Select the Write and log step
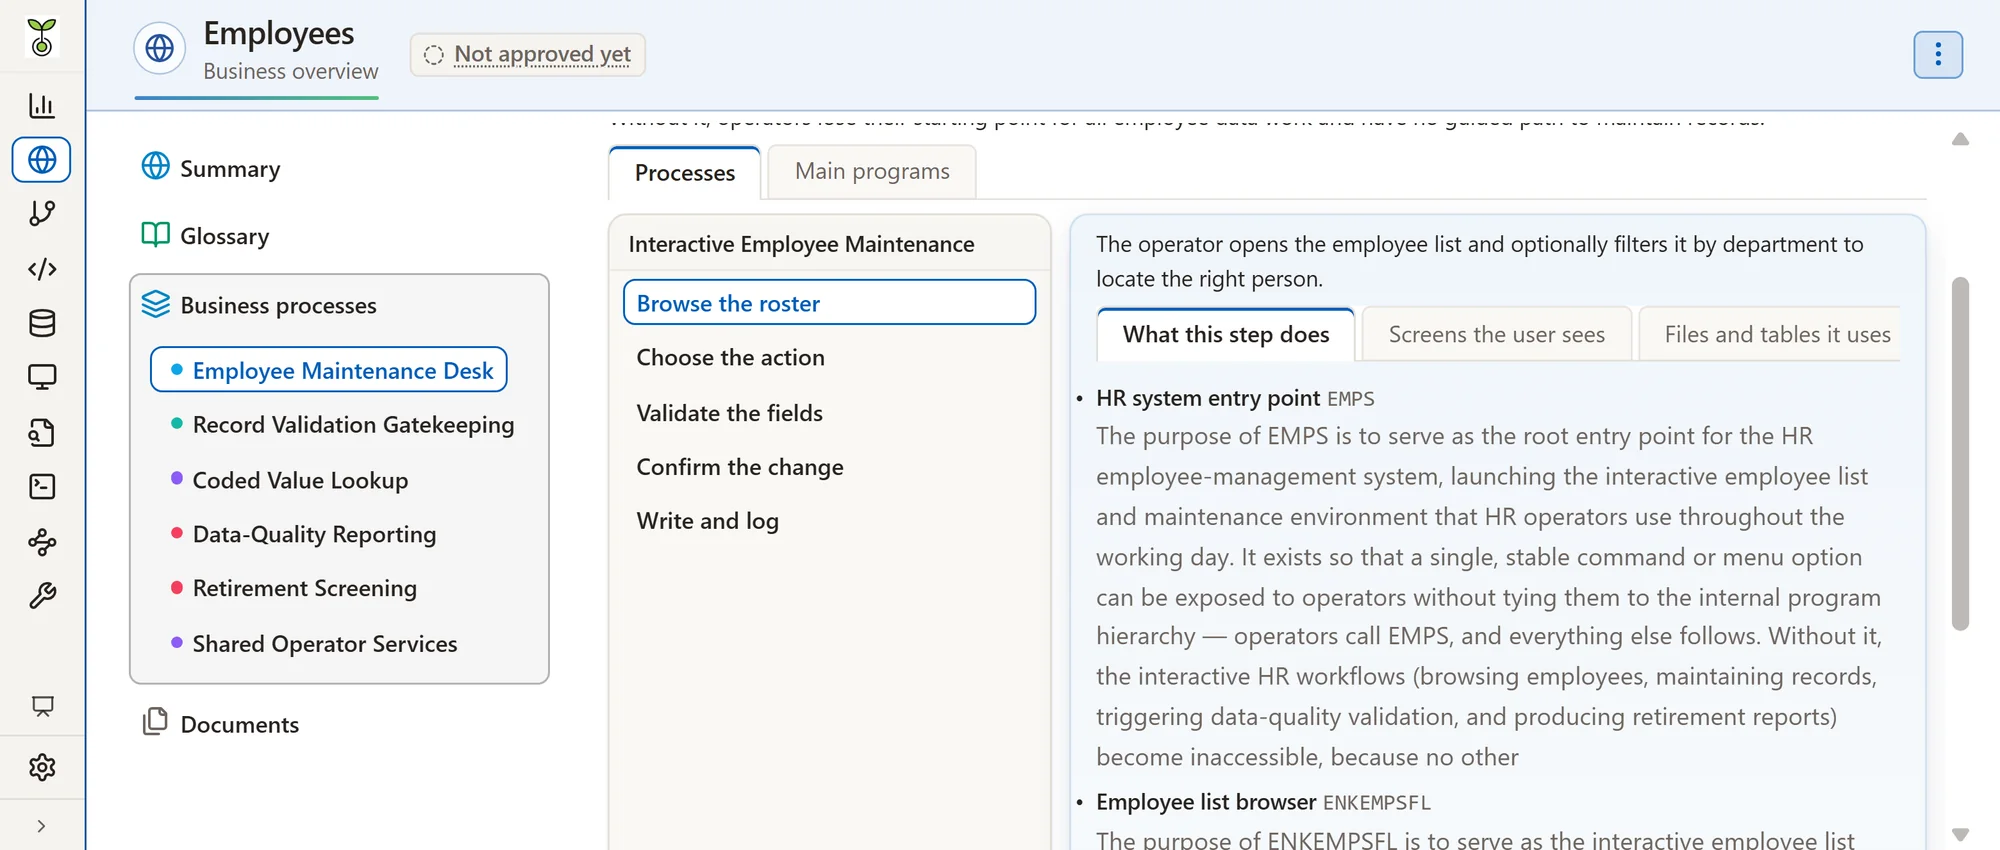Image resolution: width=2000 pixels, height=850 pixels. click(x=829, y=521)
